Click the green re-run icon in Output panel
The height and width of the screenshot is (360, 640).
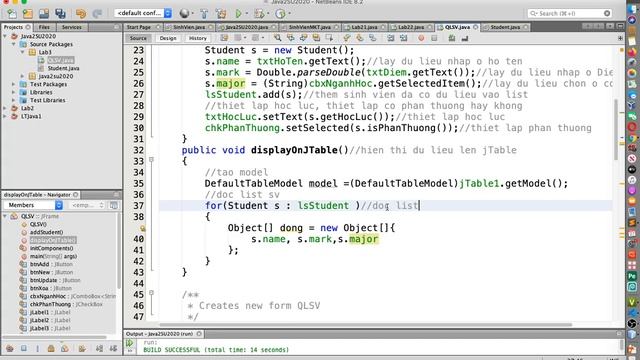tap(130, 344)
